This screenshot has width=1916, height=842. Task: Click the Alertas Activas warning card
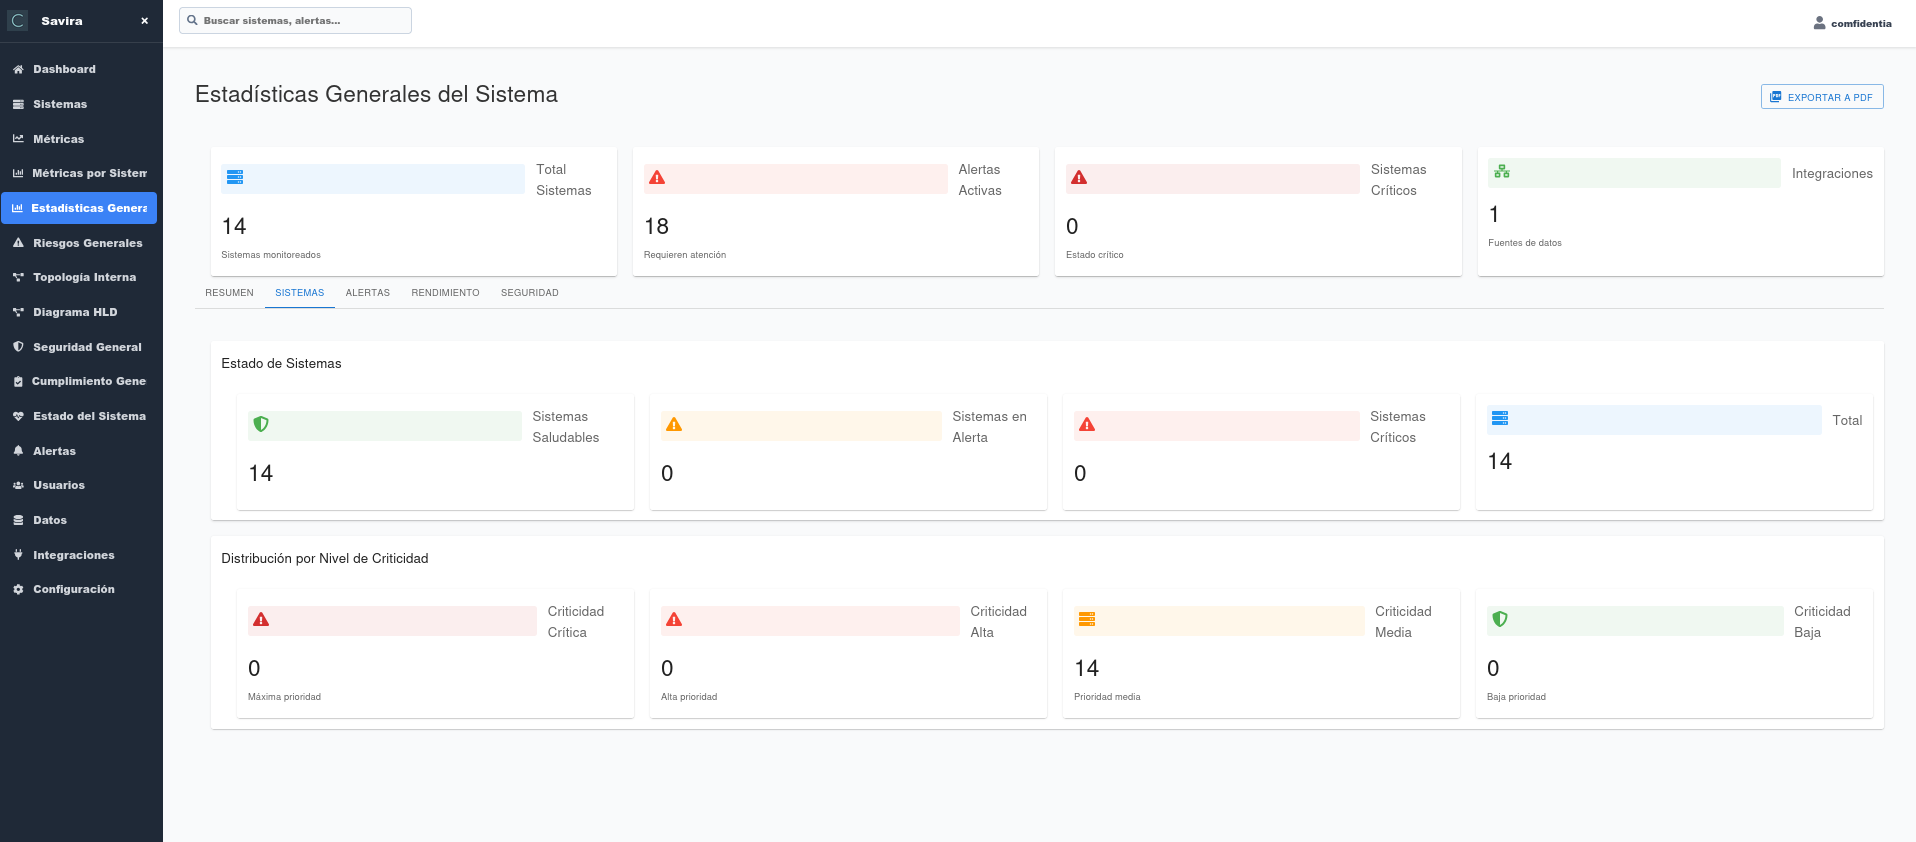point(835,211)
